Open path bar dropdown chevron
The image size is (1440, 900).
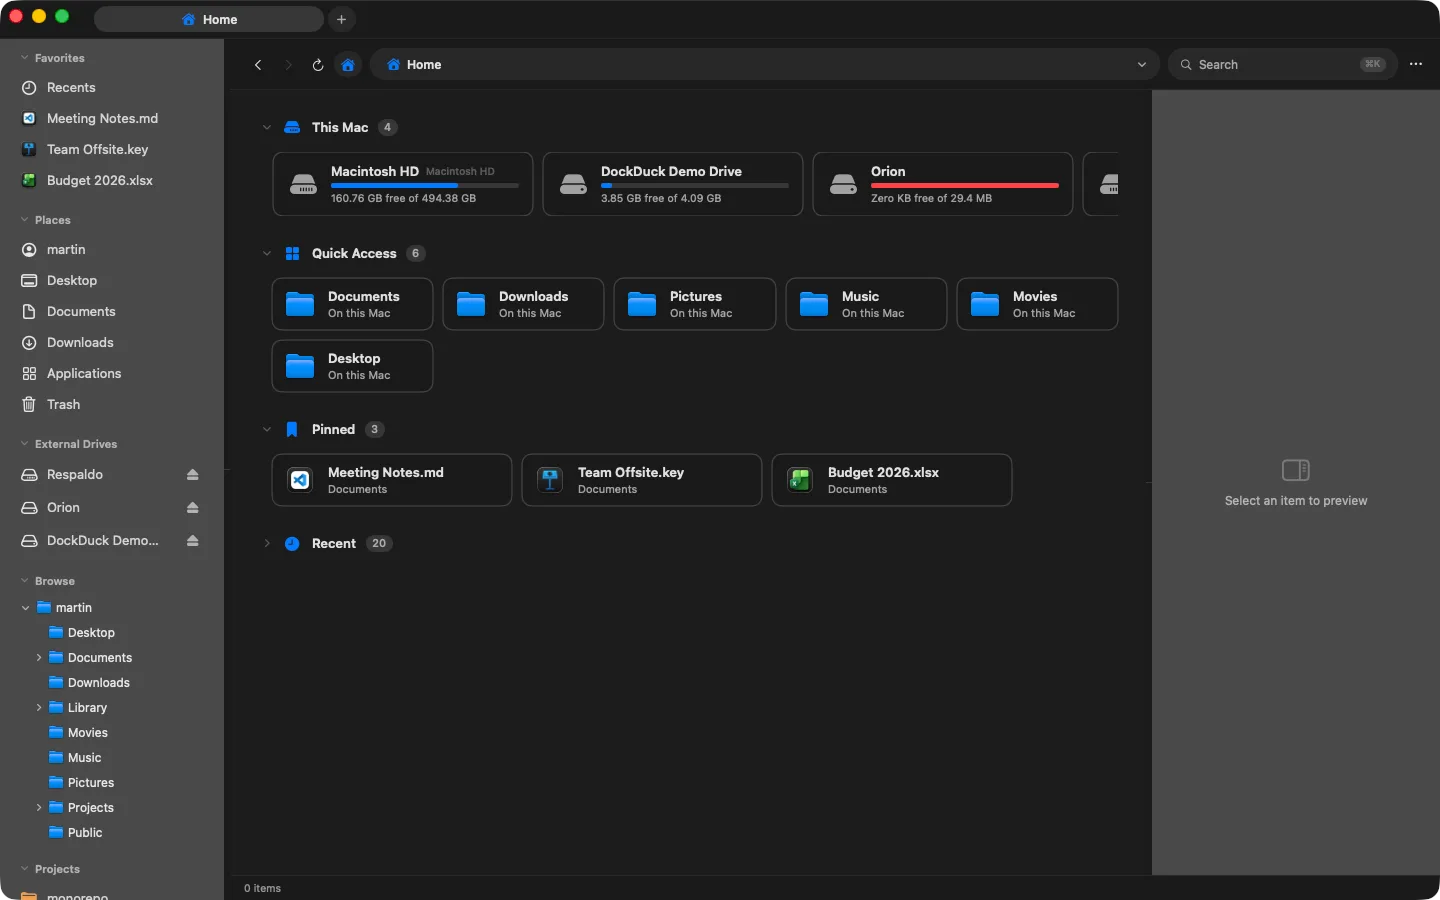point(1142,65)
